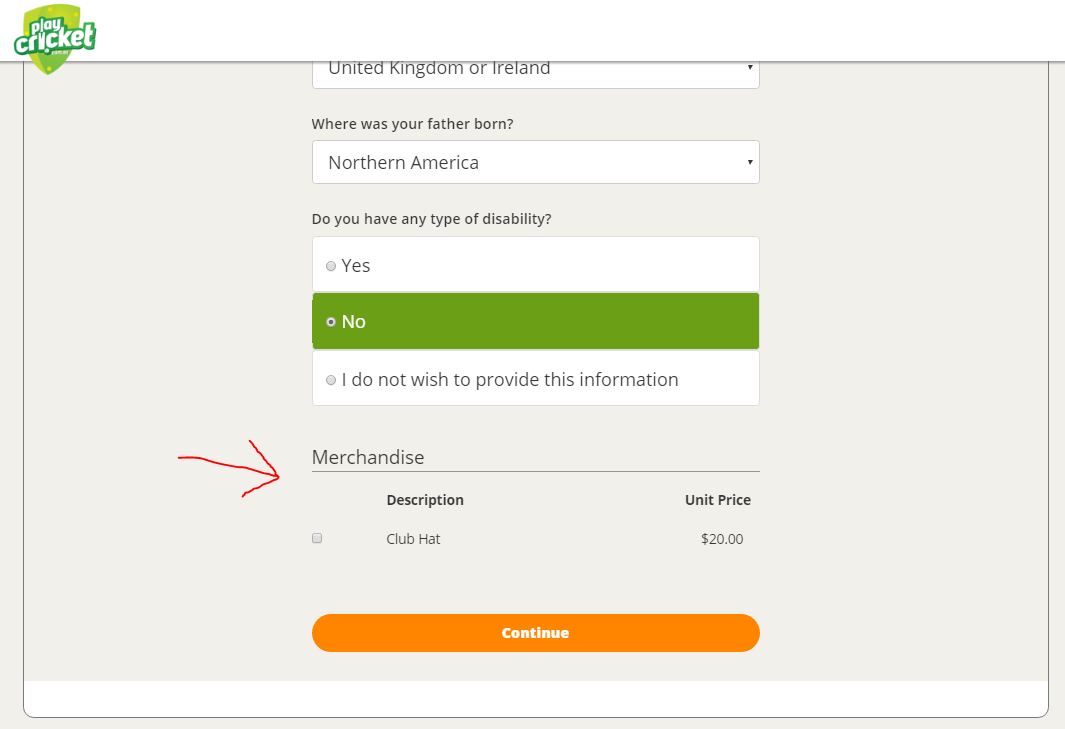
Task: Click the Unit Price column header
Action: 718,500
